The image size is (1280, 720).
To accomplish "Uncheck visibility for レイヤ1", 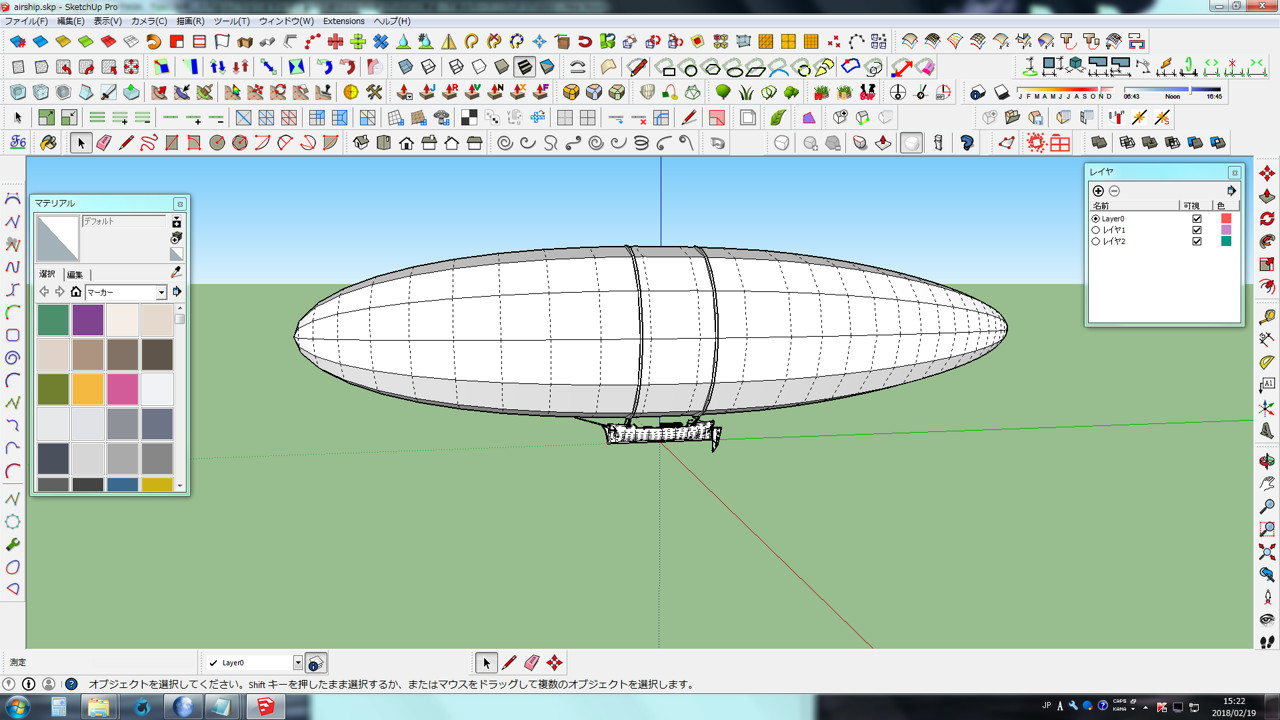I will (1197, 230).
